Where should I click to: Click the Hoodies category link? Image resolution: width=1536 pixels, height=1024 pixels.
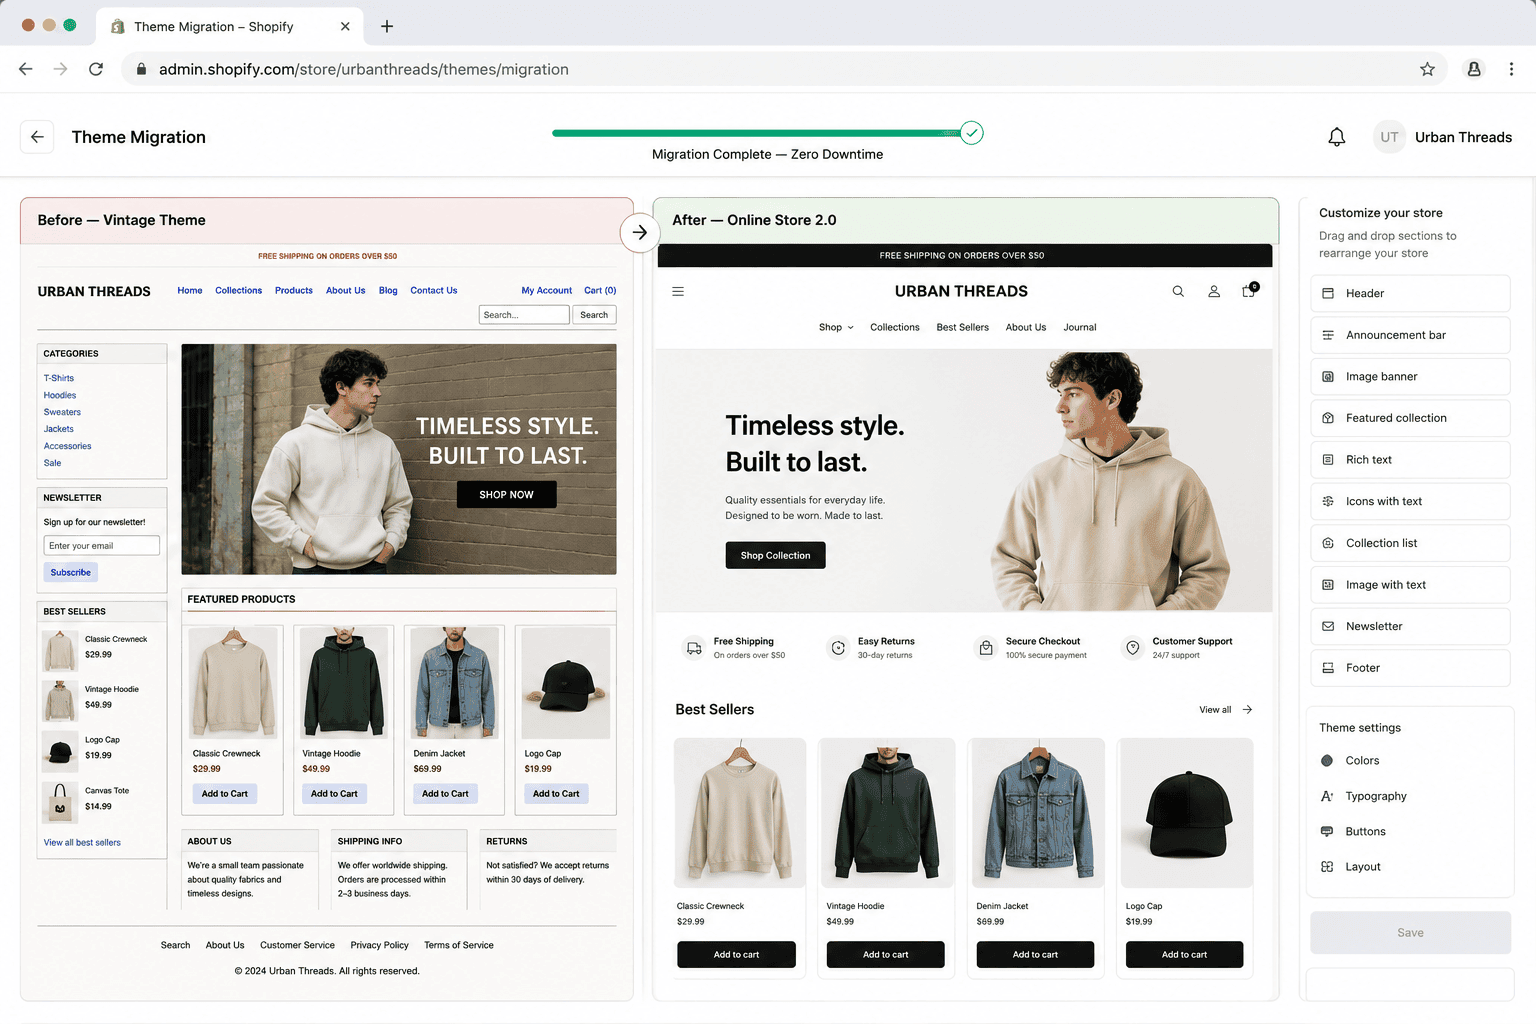(60, 395)
